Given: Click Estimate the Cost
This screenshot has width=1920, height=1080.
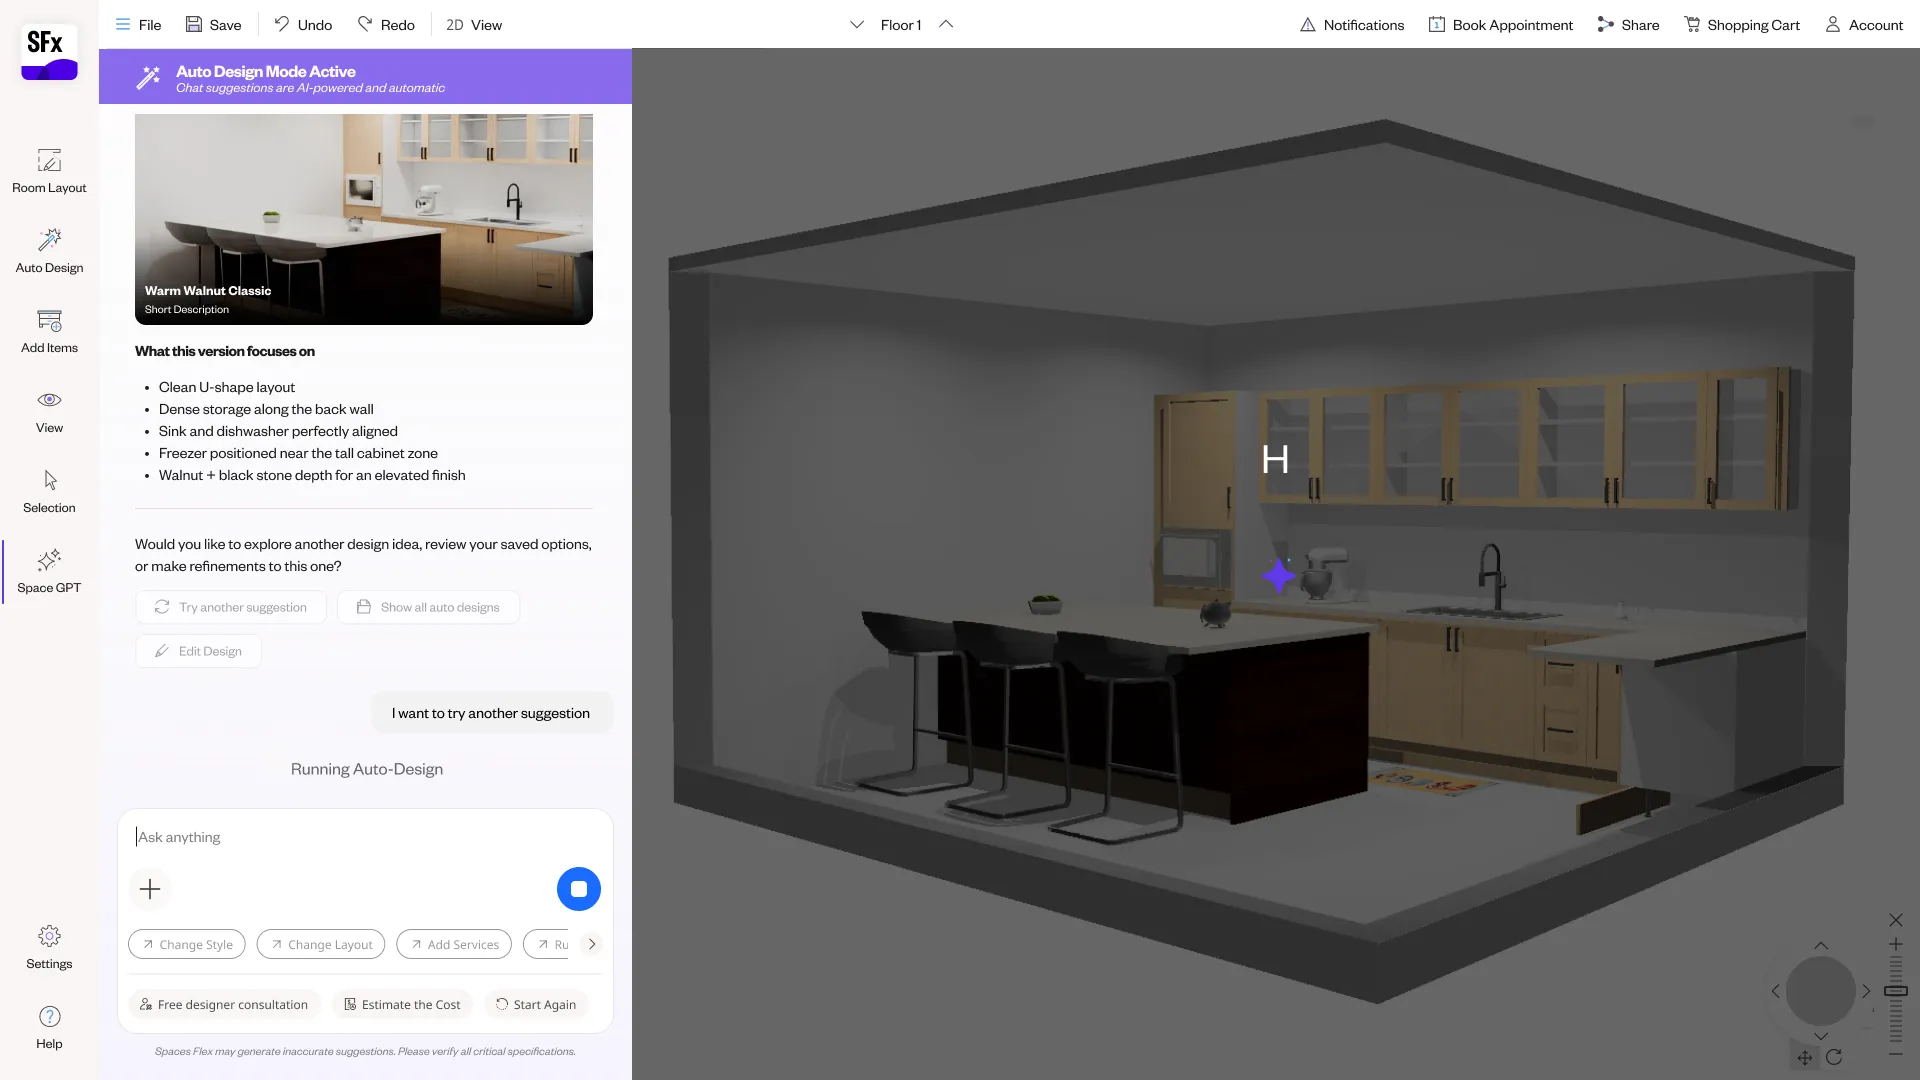Looking at the screenshot, I should [402, 1004].
